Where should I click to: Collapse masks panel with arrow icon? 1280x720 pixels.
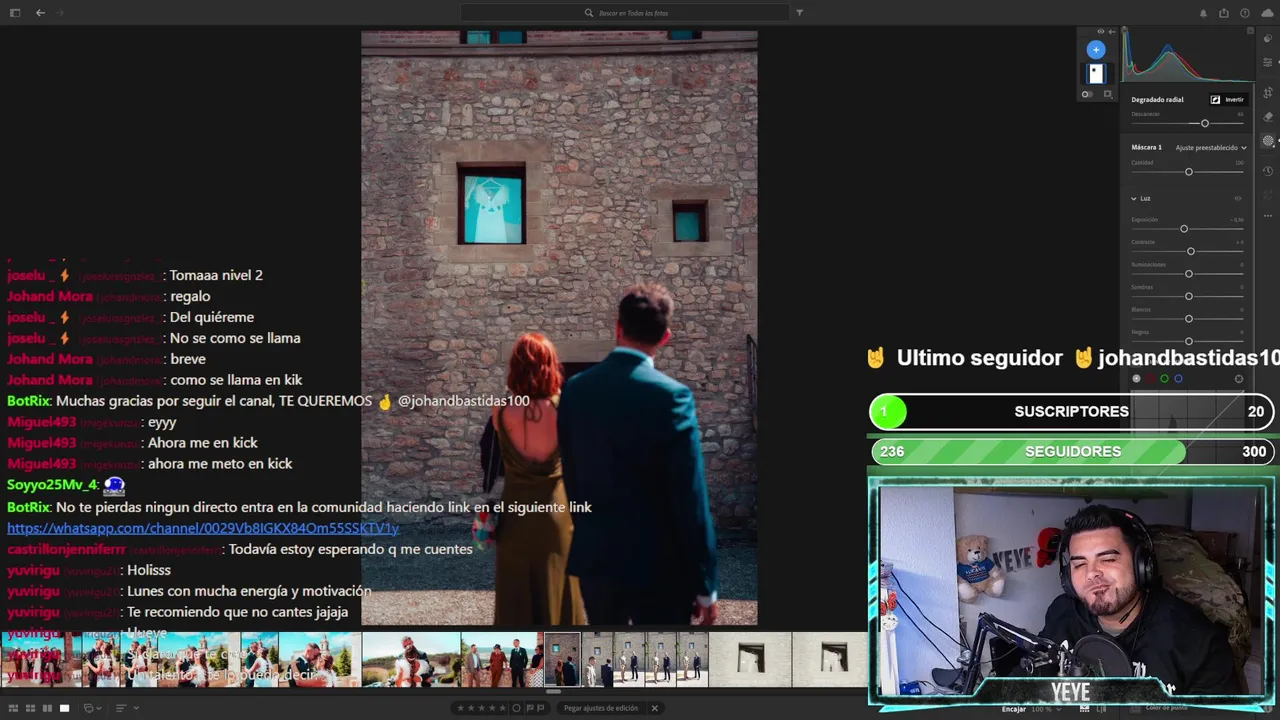coord(1112,32)
